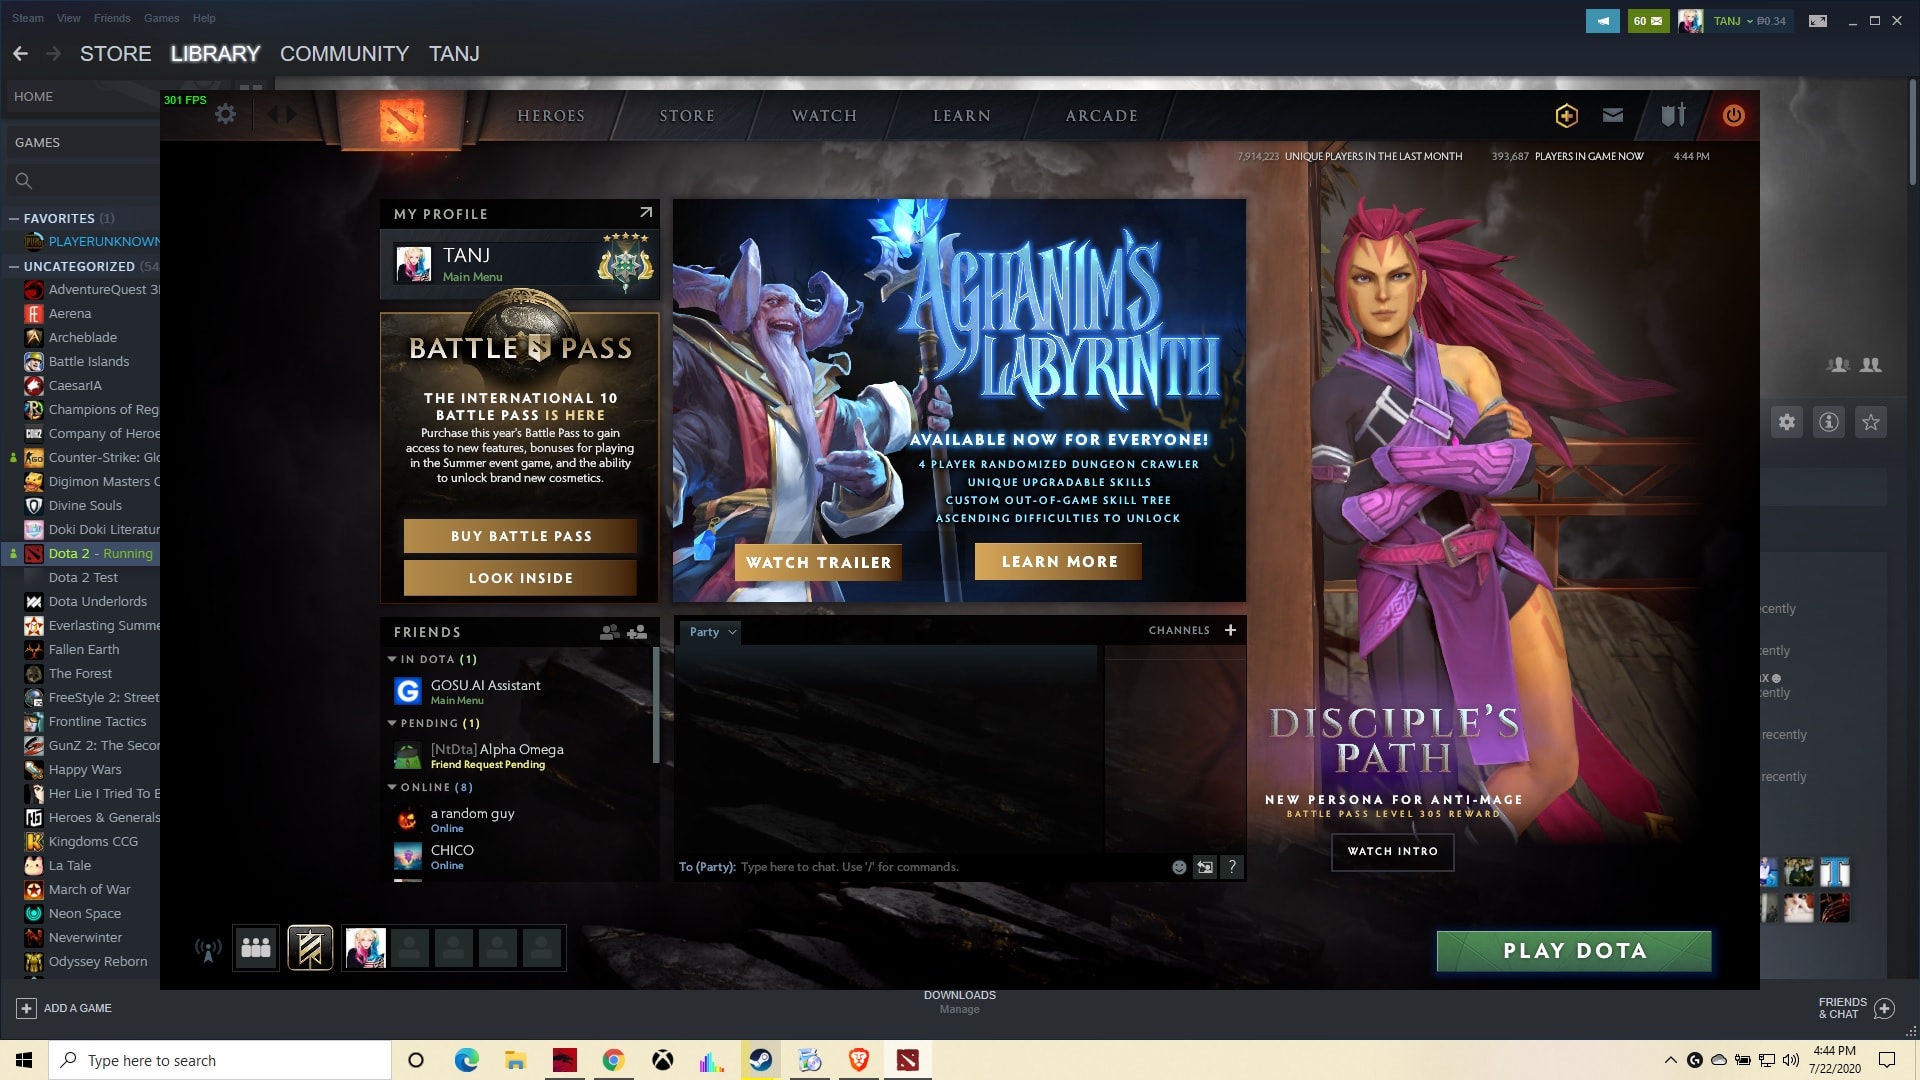Image resolution: width=1920 pixels, height=1080 pixels.
Task: Select GOSU.AI Assistant friend
Action: click(x=520, y=691)
